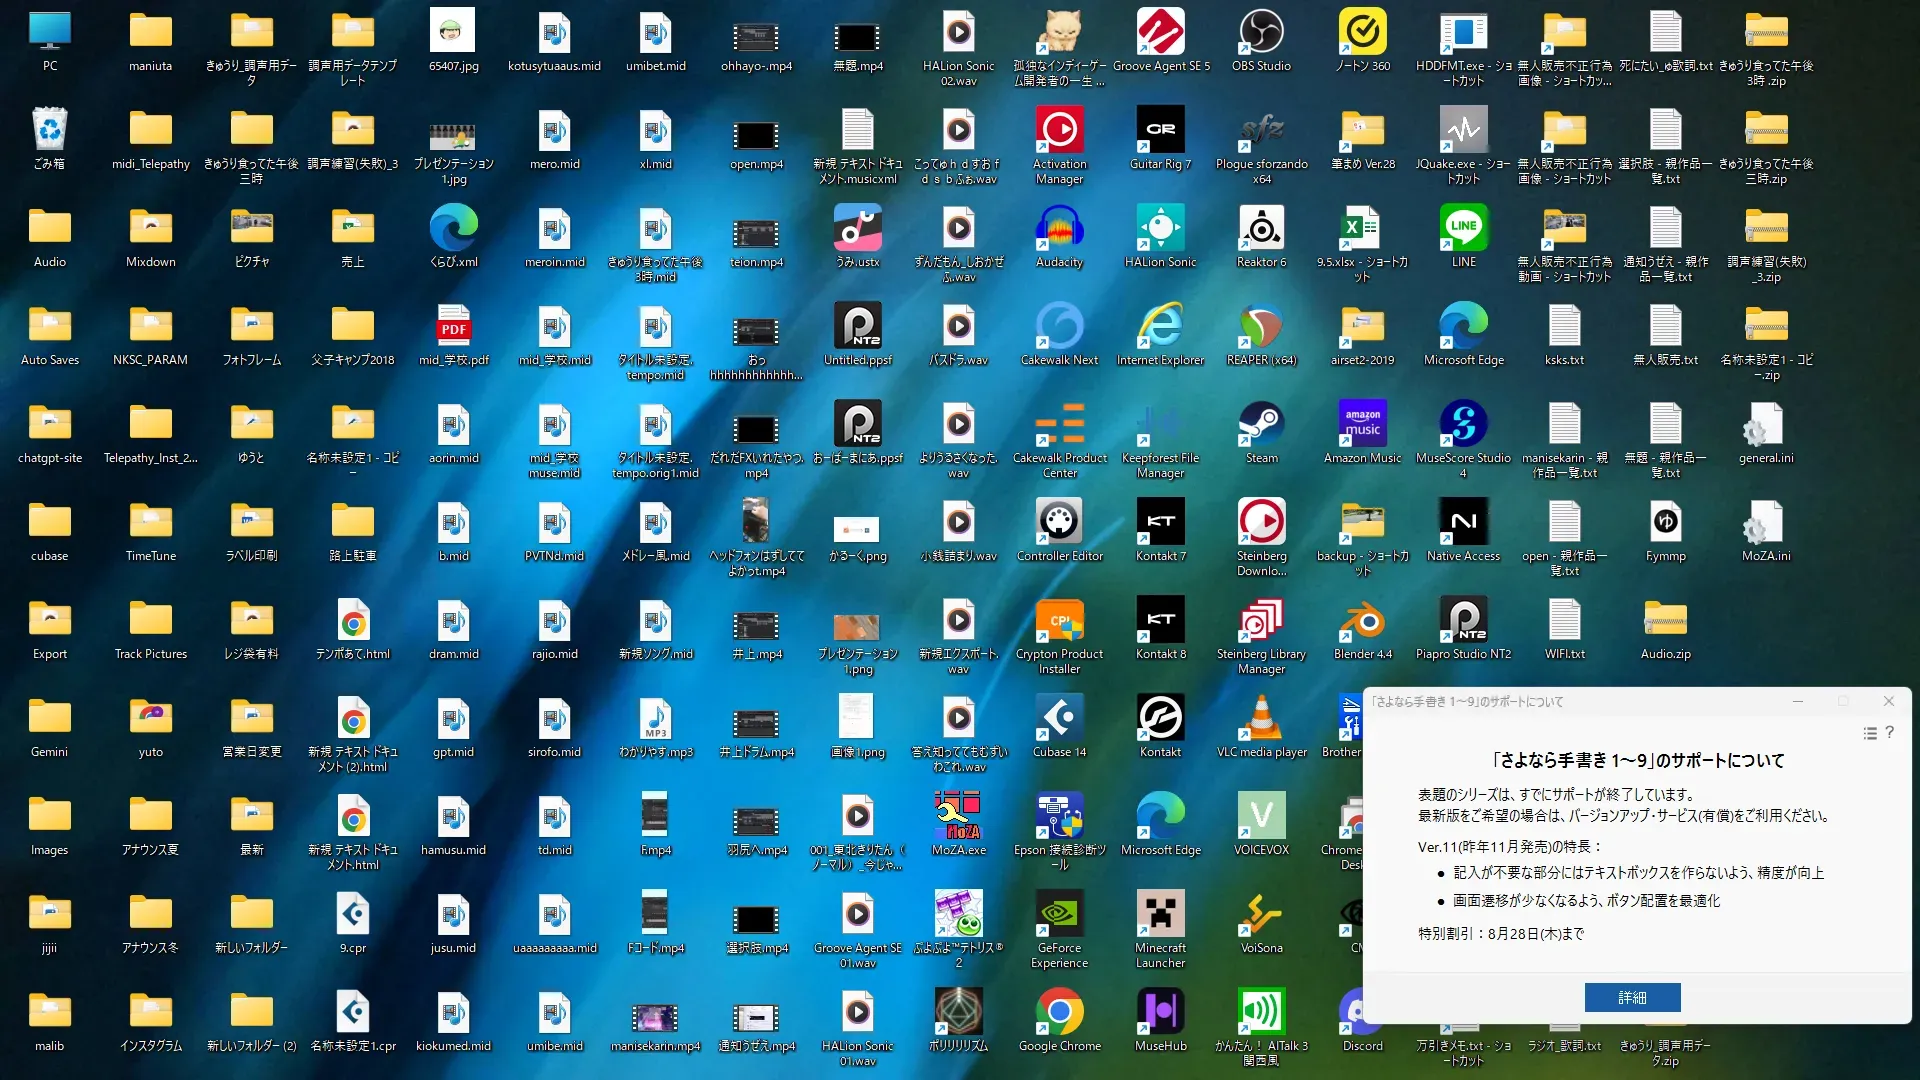Open the list menu icon in dialog
This screenshot has width=1920, height=1080.
coord(1869,733)
